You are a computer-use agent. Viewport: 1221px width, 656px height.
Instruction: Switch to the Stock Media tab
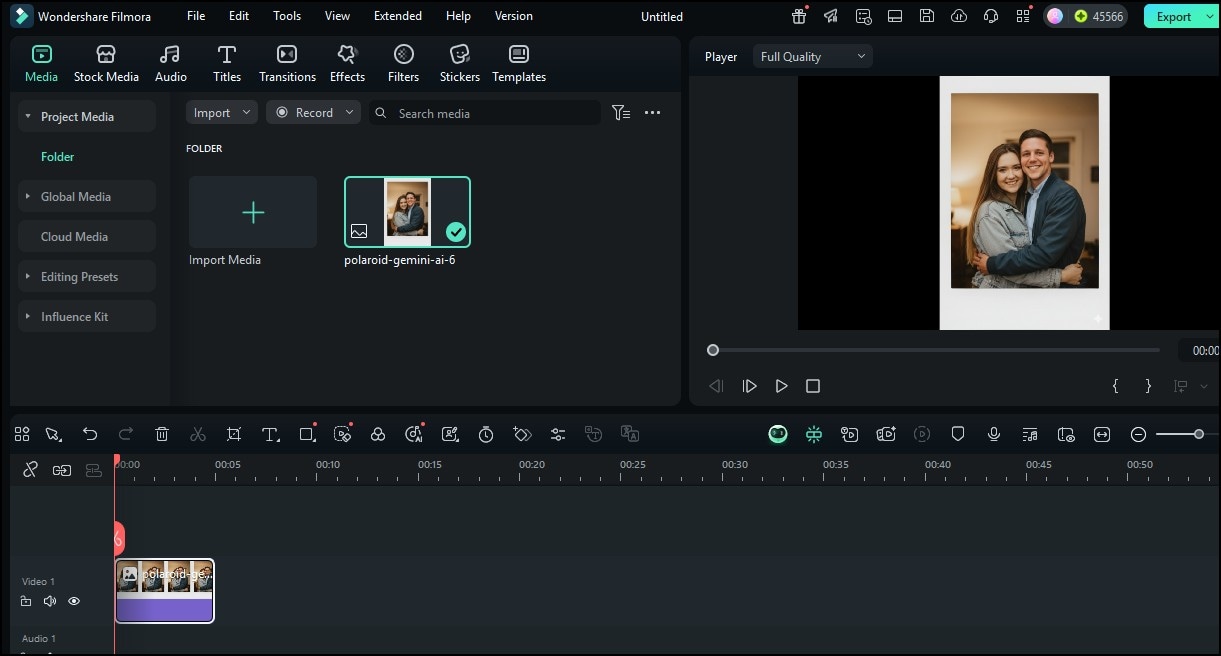pos(106,62)
